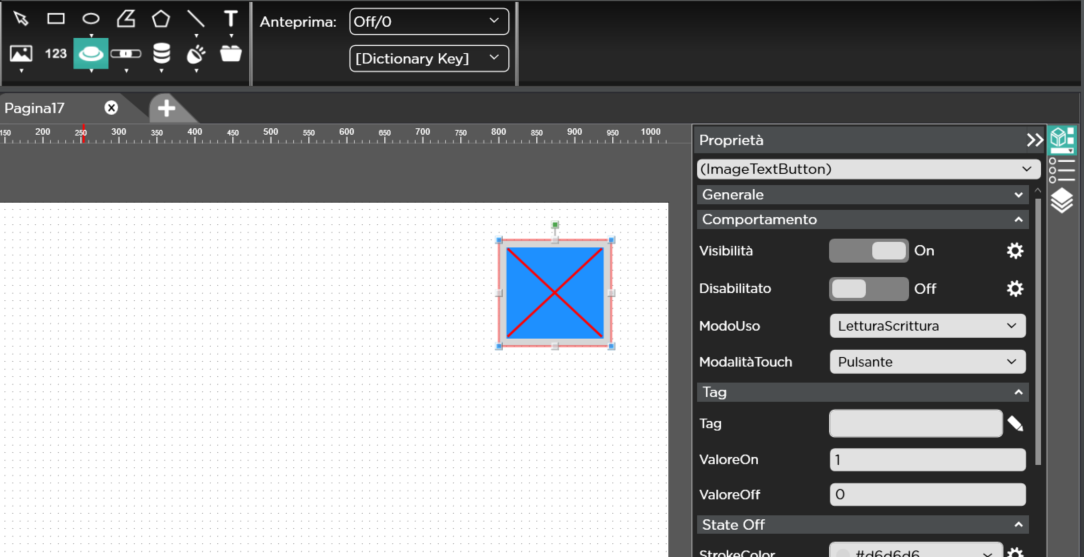Open the Anteprima Off/0 dropdown
This screenshot has height=557, width=1084.
(428, 21)
